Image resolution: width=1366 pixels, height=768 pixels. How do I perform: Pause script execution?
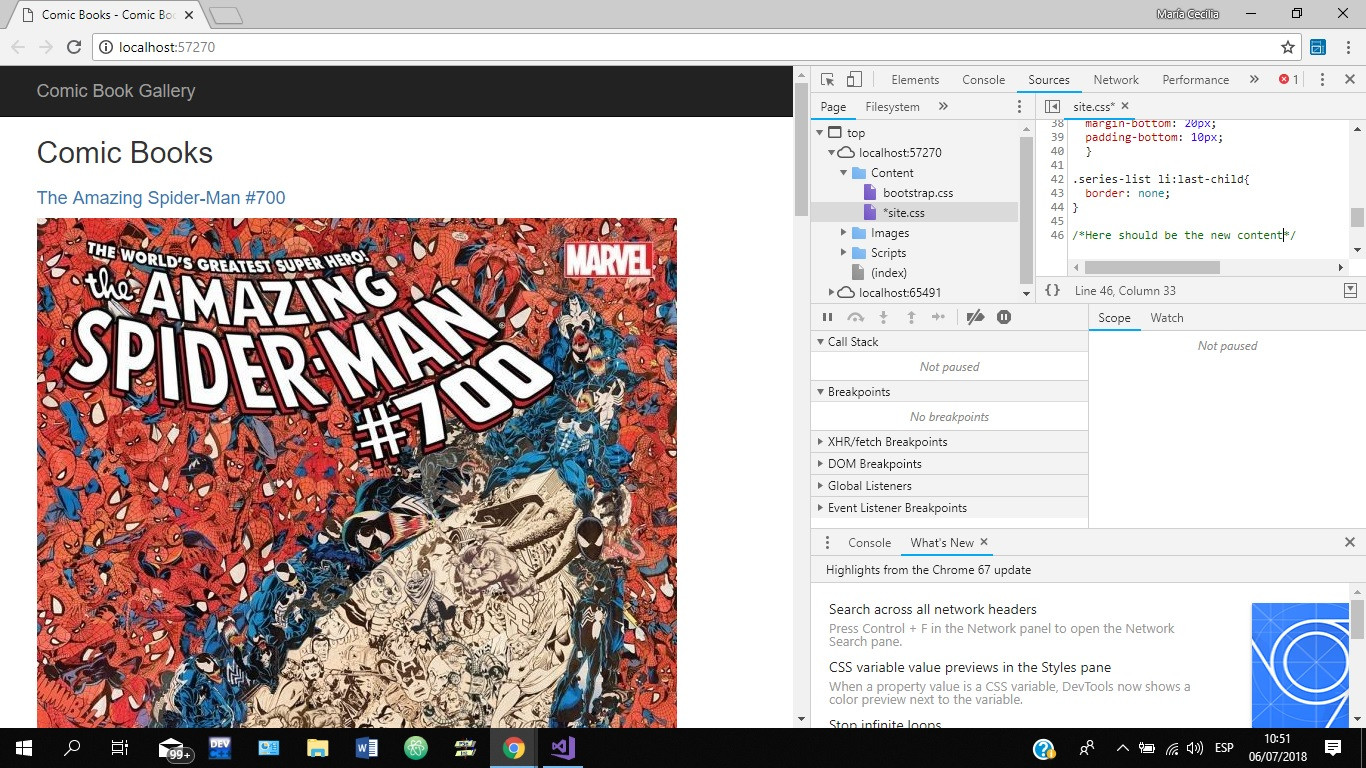pyautogui.click(x=827, y=317)
